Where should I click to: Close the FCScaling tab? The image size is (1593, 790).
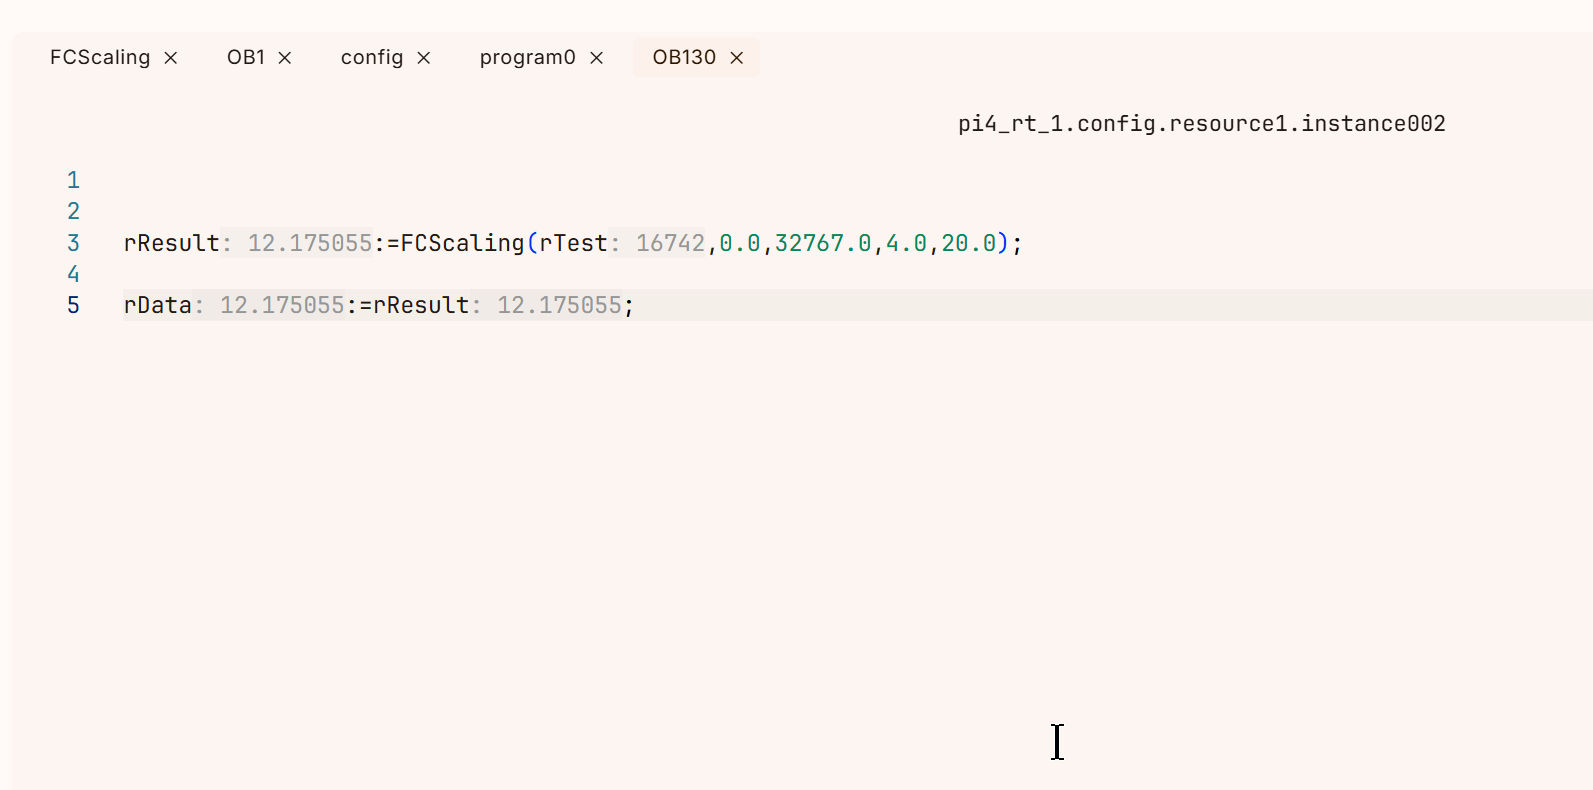click(171, 58)
